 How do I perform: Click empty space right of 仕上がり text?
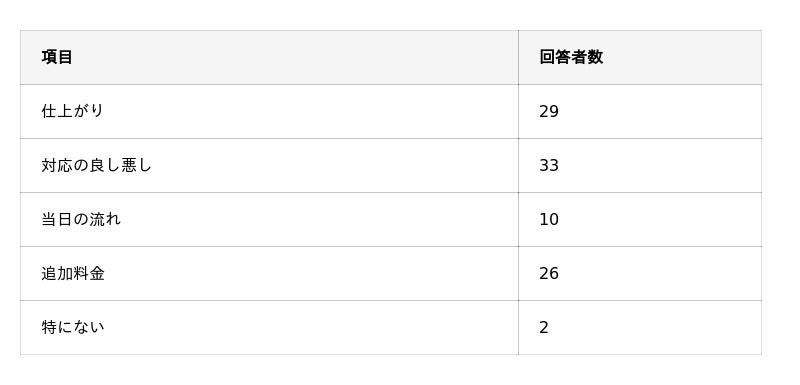(x=311, y=111)
